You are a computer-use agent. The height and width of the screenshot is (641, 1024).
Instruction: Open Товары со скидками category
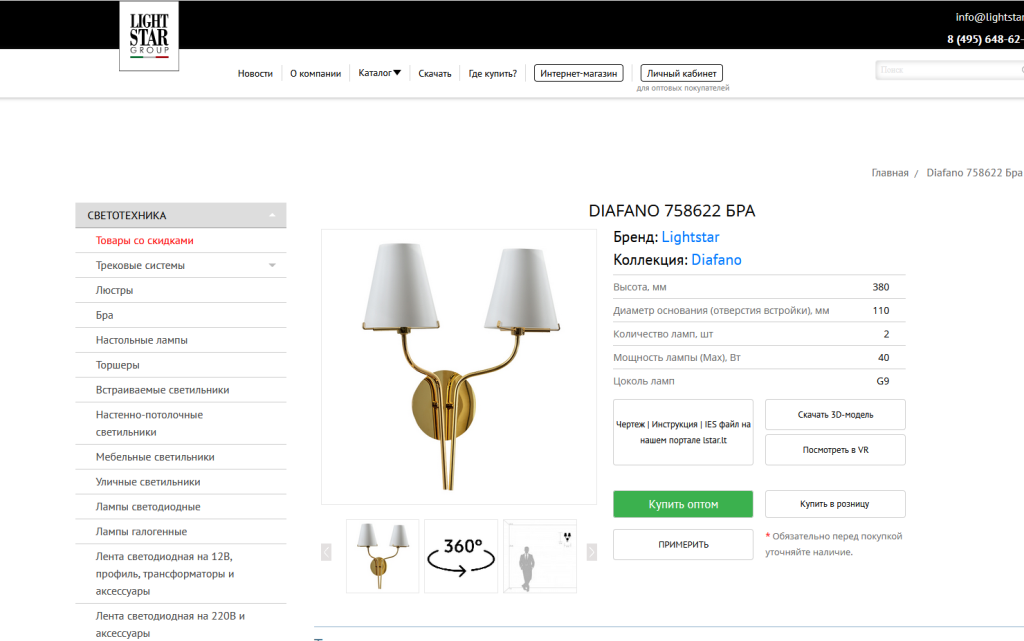pos(144,240)
